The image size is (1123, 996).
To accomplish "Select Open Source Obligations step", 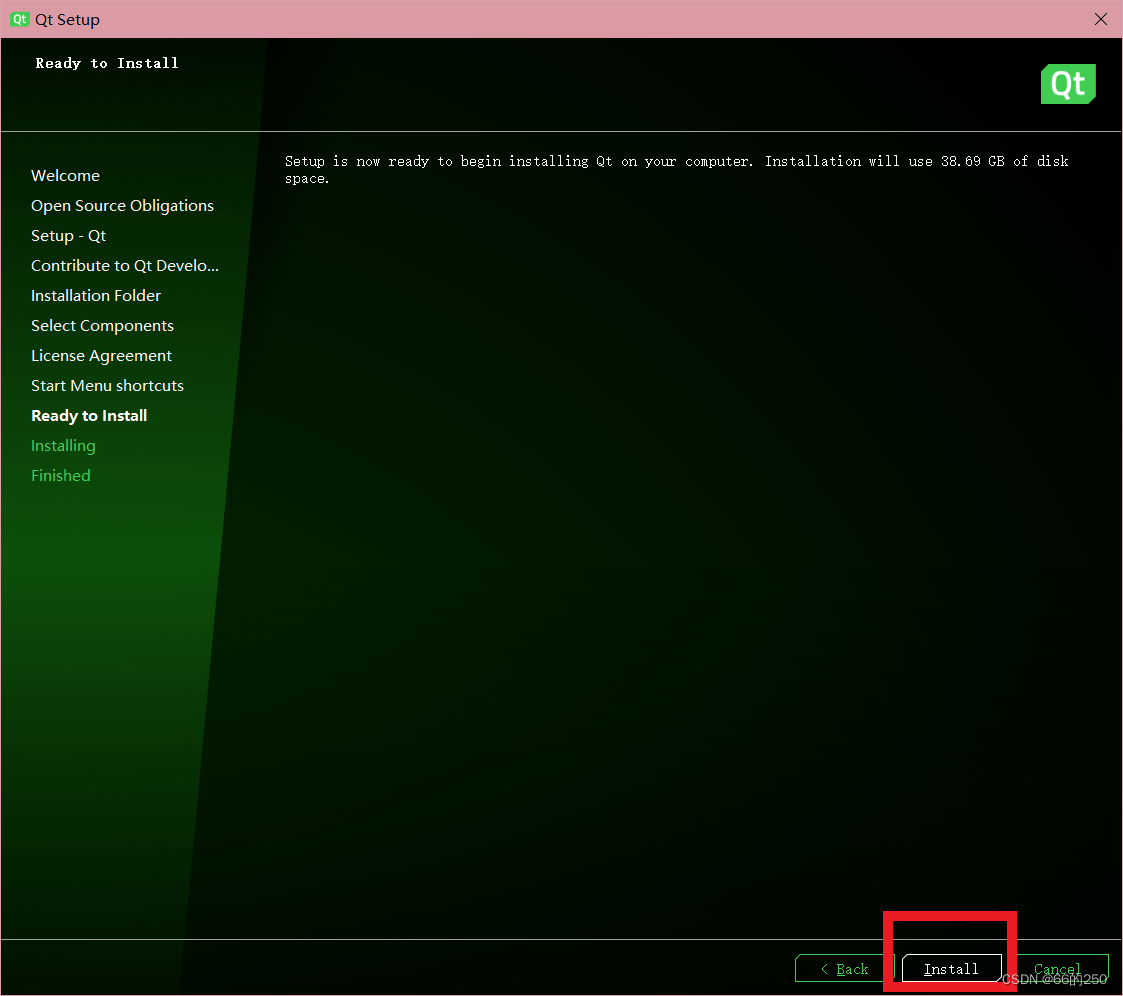I will 122,206.
